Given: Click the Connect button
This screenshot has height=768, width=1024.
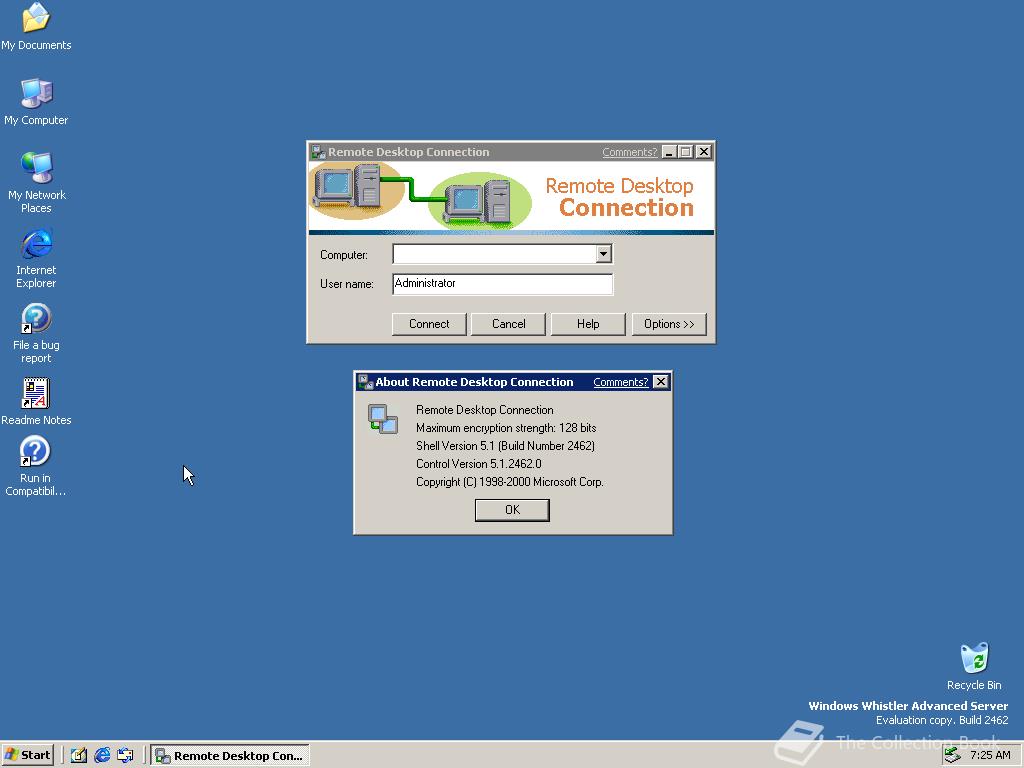Looking at the screenshot, I should (x=429, y=324).
